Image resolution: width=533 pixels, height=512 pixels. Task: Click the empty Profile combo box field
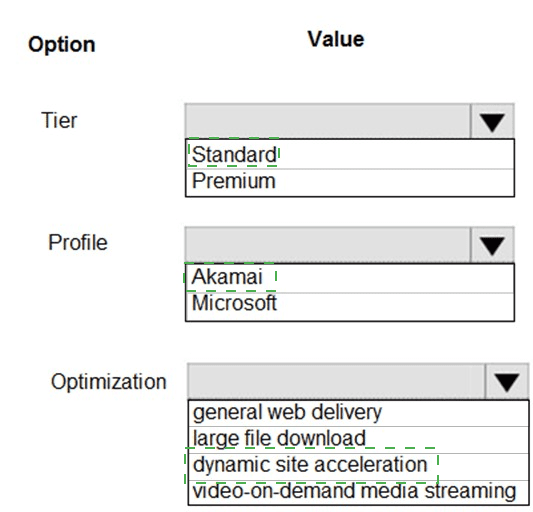tap(328, 245)
